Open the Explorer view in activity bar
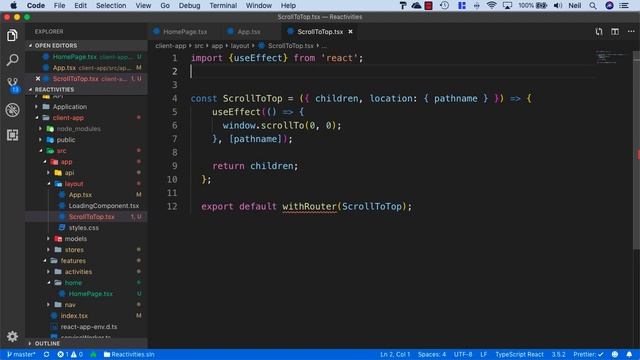Image resolution: width=640 pixels, height=360 pixels. [12, 36]
